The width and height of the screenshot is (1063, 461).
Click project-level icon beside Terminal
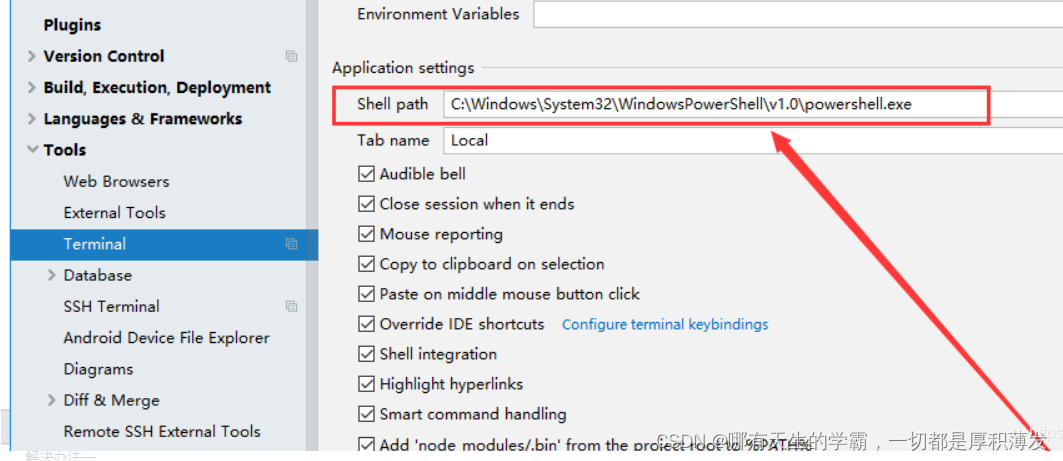tap(292, 244)
